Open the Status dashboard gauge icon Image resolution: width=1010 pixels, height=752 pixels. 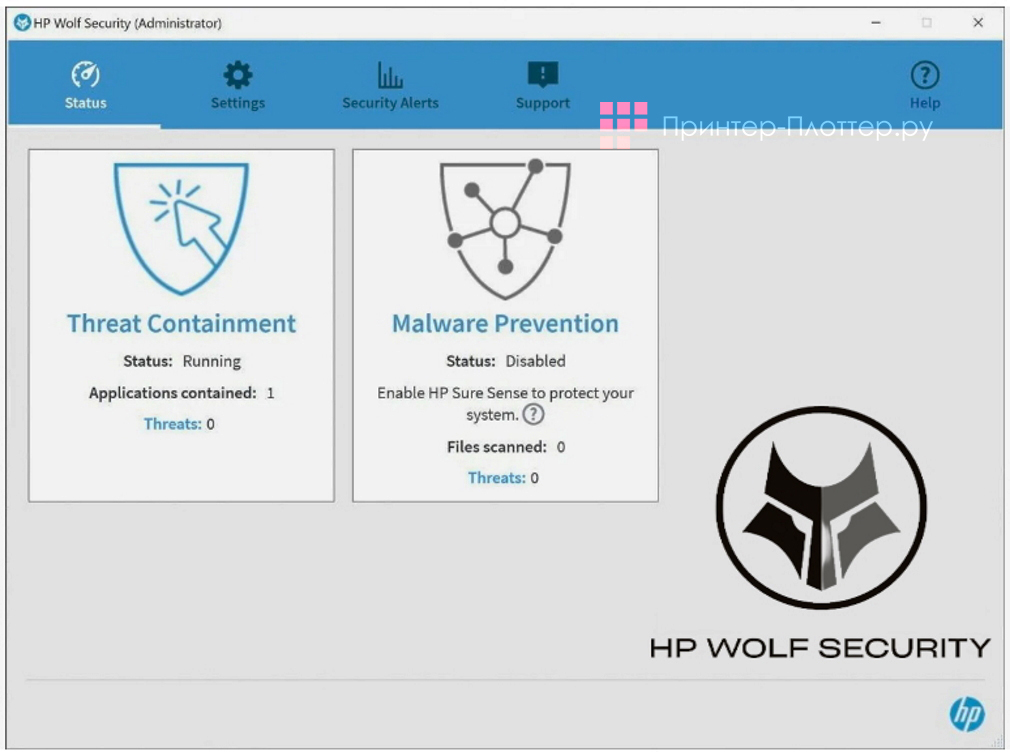pyautogui.click(x=85, y=73)
